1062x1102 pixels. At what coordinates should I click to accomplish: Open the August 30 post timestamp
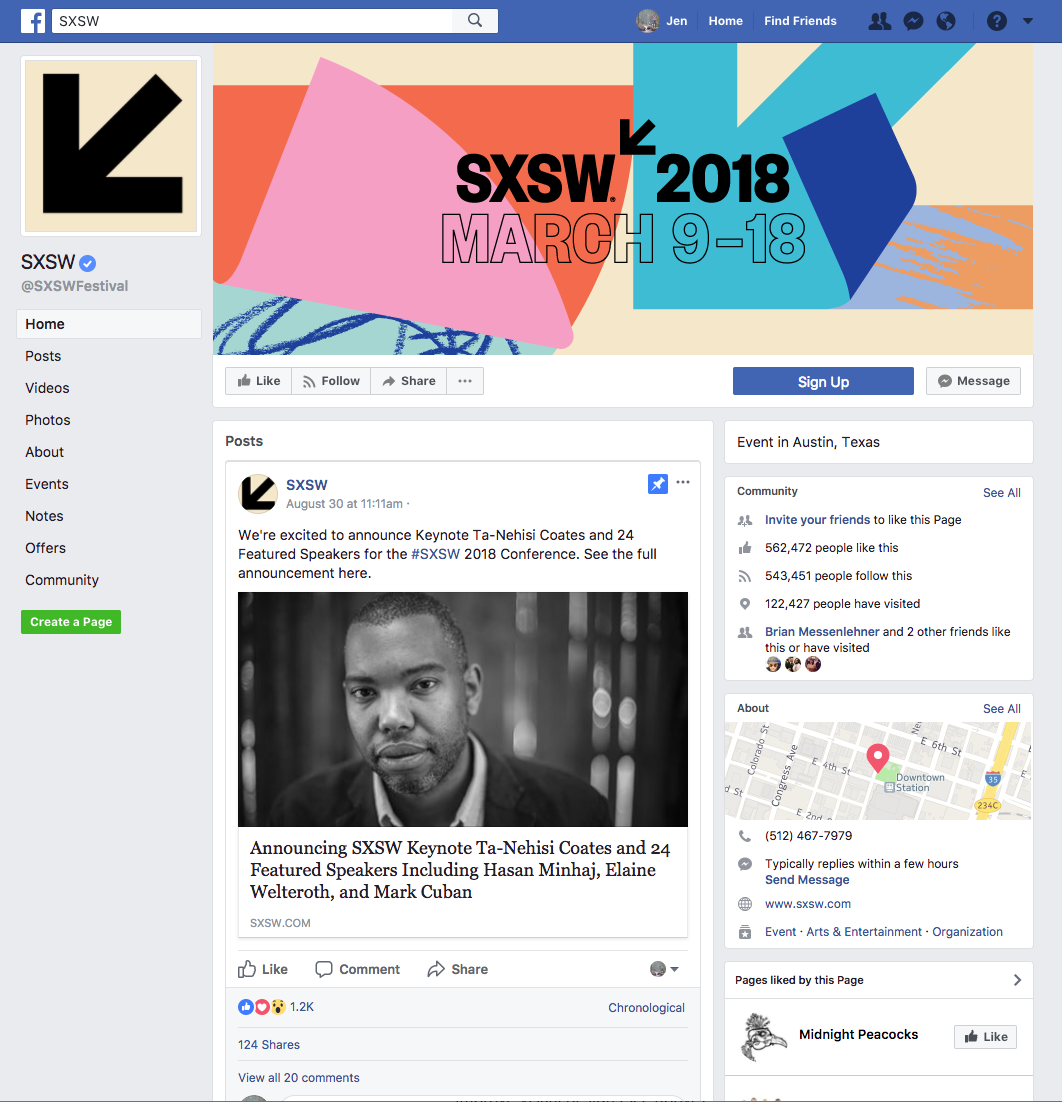point(344,504)
